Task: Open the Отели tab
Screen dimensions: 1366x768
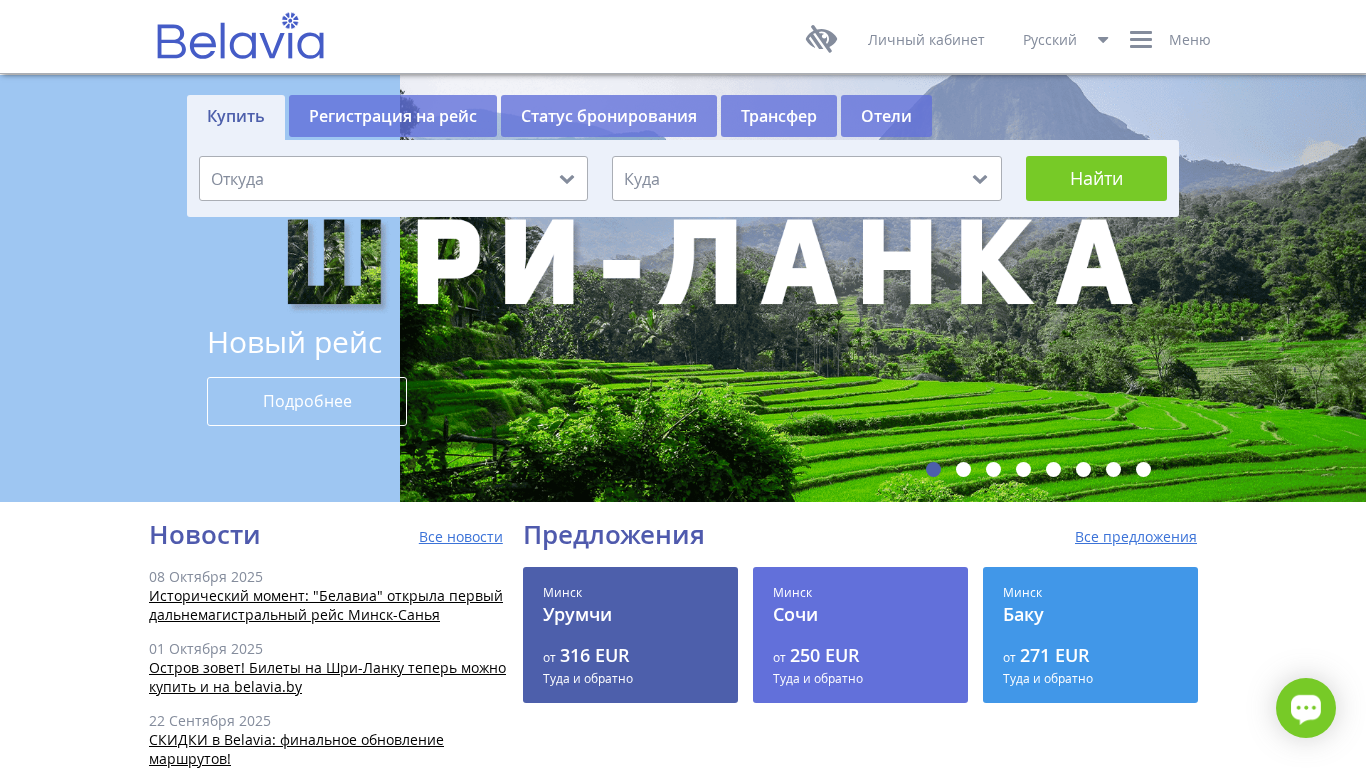Action: (x=886, y=116)
